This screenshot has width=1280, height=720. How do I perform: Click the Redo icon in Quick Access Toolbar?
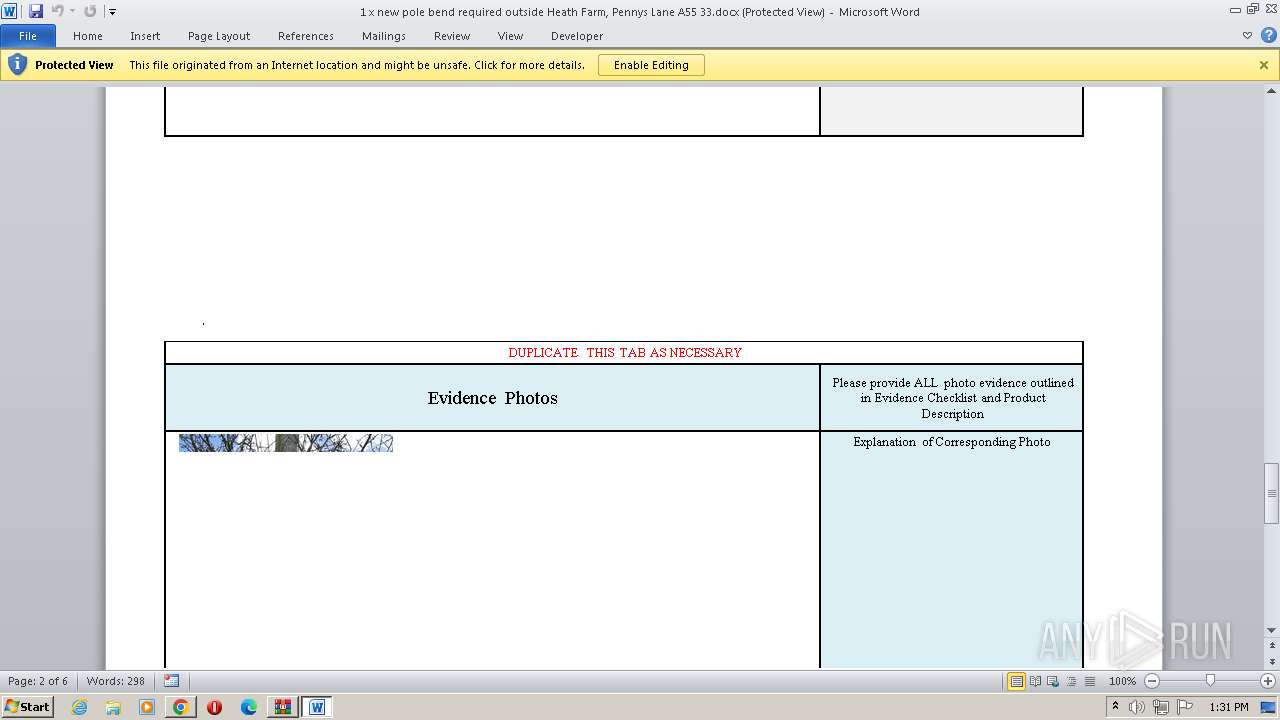click(90, 11)
